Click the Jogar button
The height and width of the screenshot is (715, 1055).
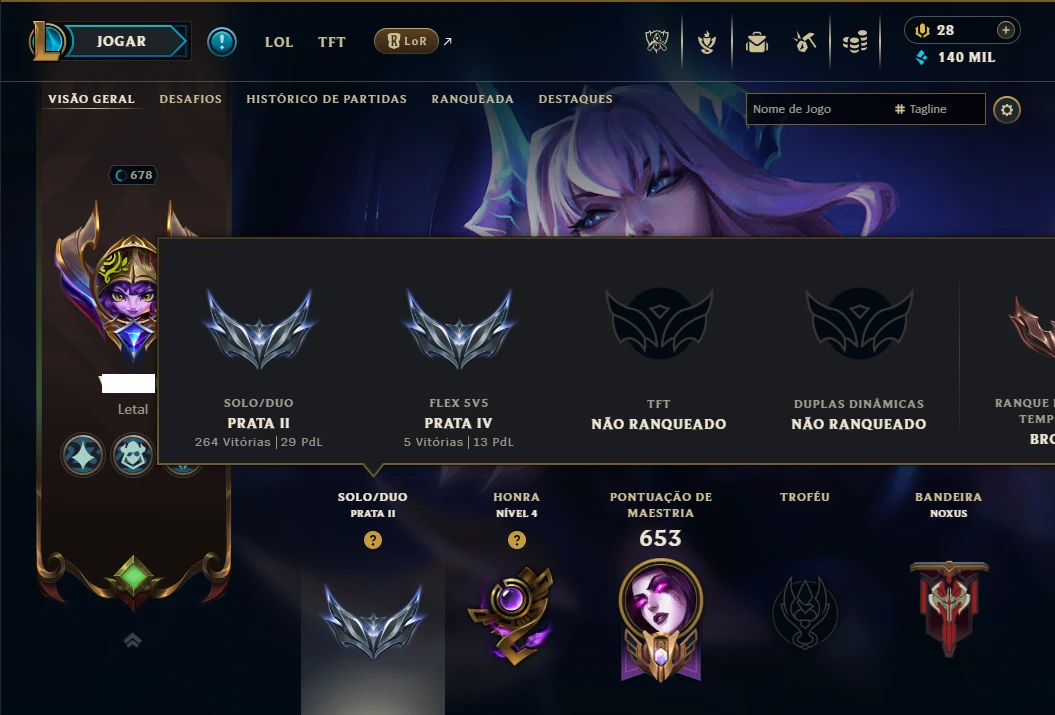click(x=121, y=41)
